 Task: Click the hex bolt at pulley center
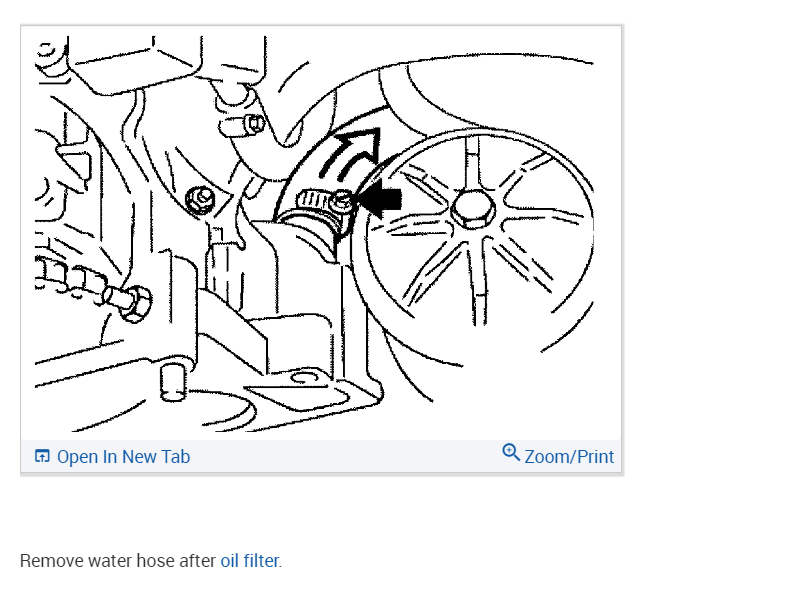472,209
